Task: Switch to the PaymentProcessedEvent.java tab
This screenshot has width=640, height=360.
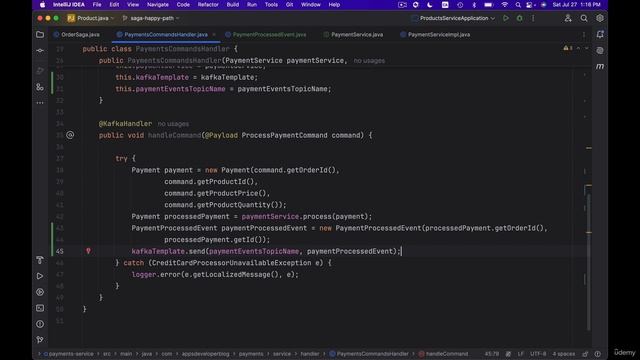Action: pos(266,35)
